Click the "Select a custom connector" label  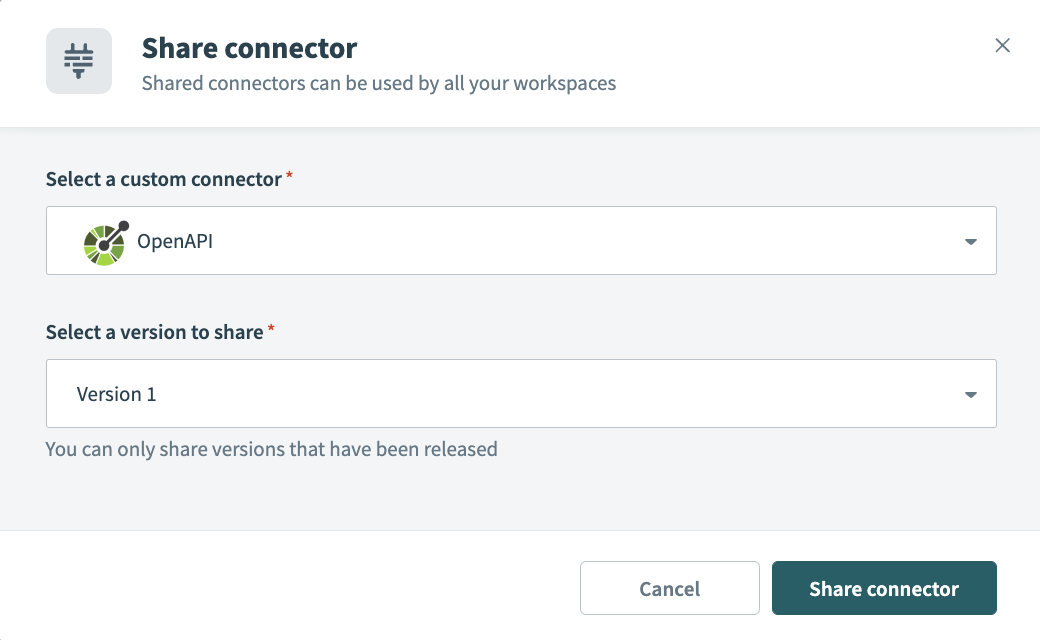pos(164,179)
